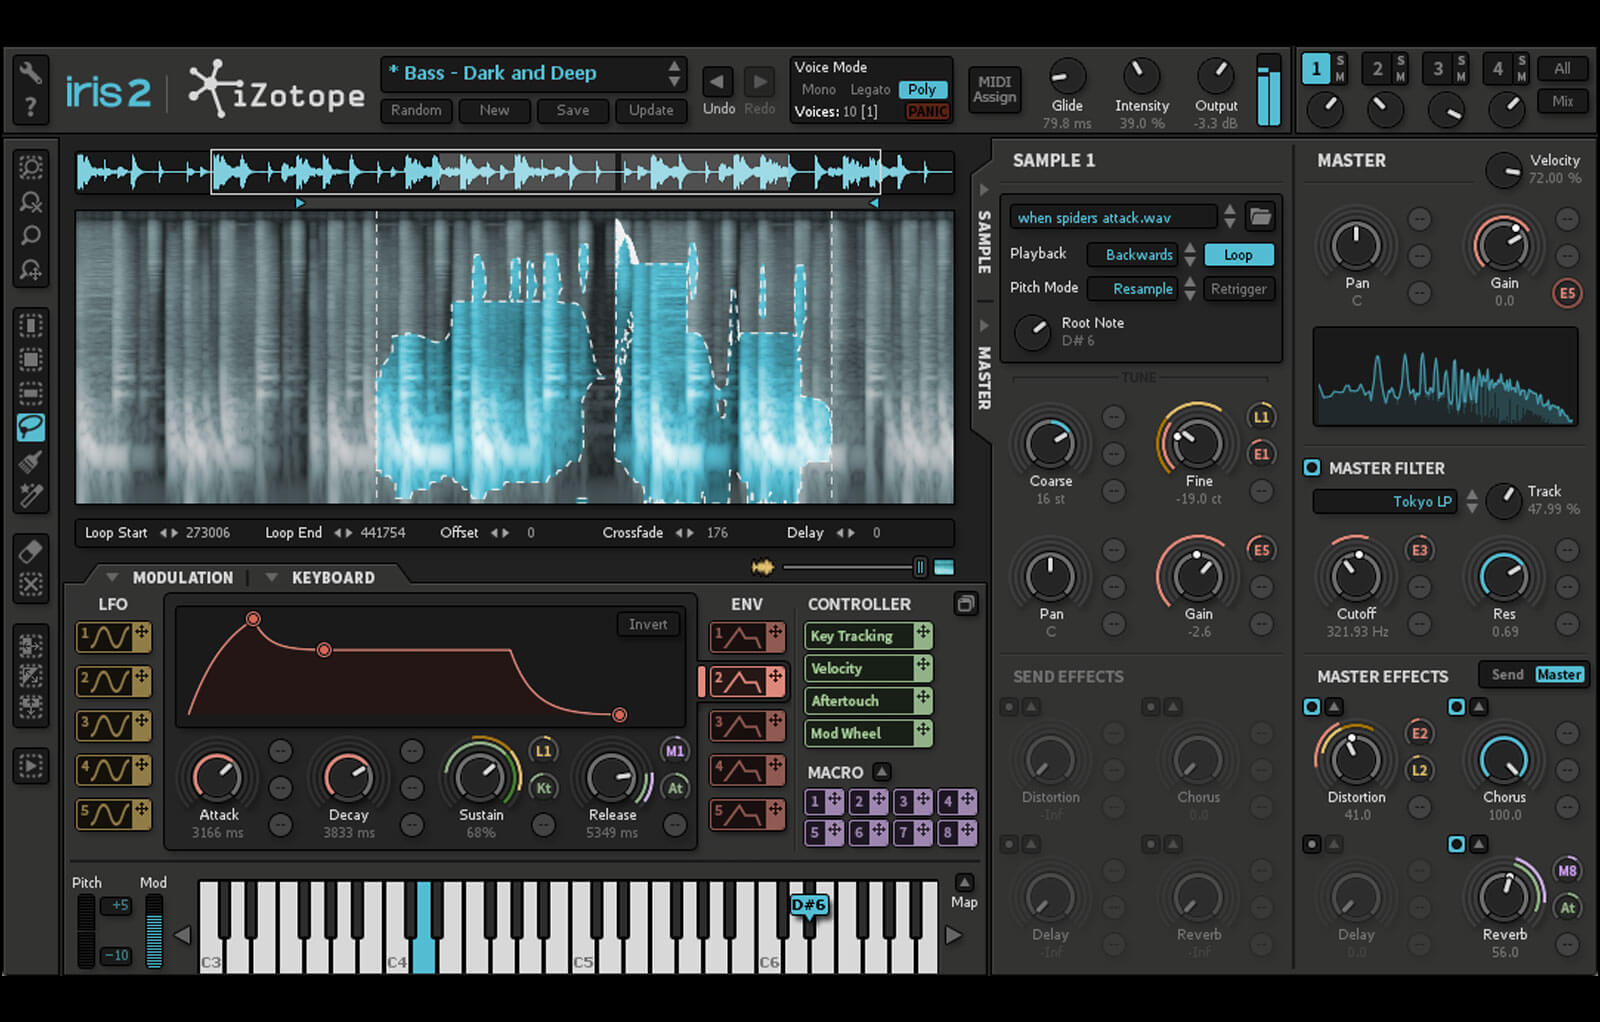The height and width of the screenshot is (1022, 1600).
Task: Select envelope 1 icon
Action: pos(740,637)
